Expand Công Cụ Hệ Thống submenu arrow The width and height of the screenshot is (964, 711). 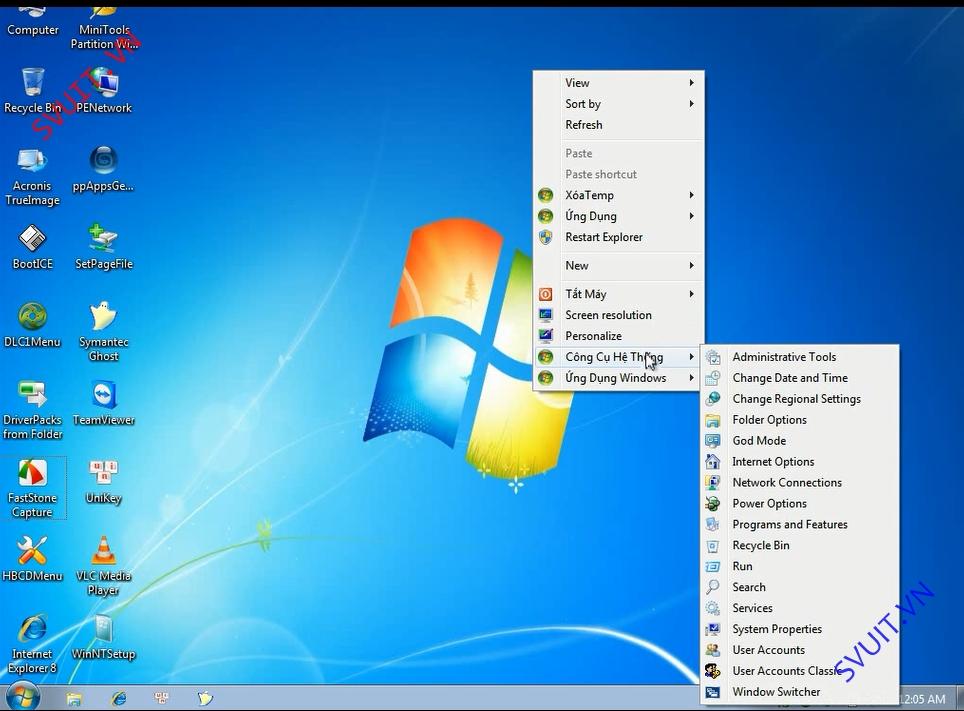click(692, 357)
